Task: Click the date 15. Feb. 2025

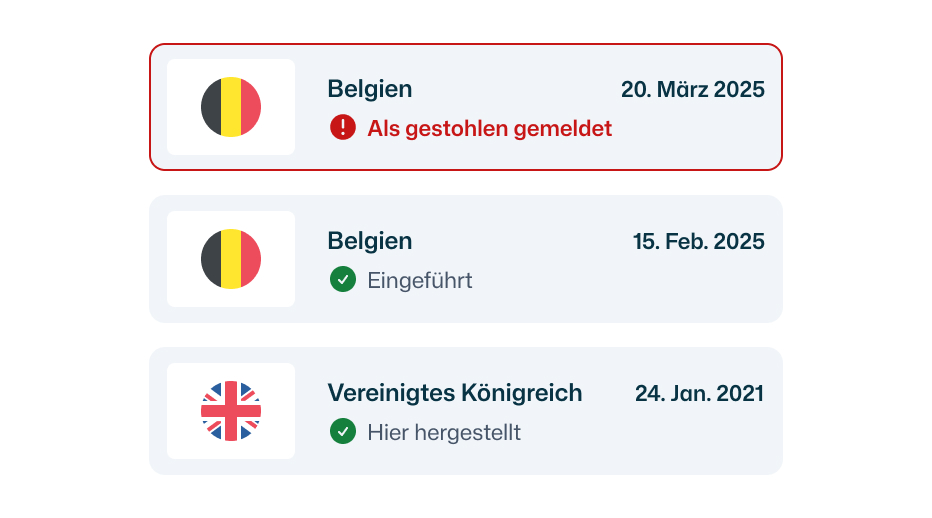Action: (x=698, y=241)
